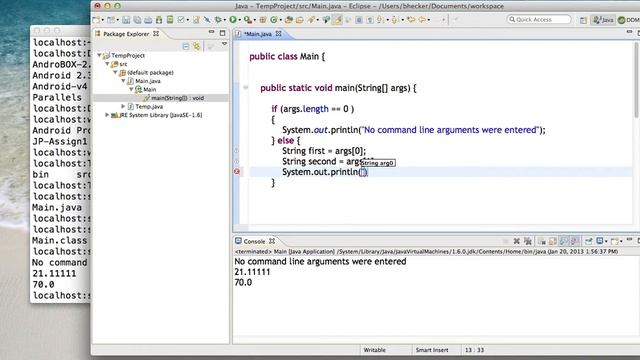Select main(String[]) : void in Package Explorer
Viewport: 640px width, 360px height.
point(178,98)
